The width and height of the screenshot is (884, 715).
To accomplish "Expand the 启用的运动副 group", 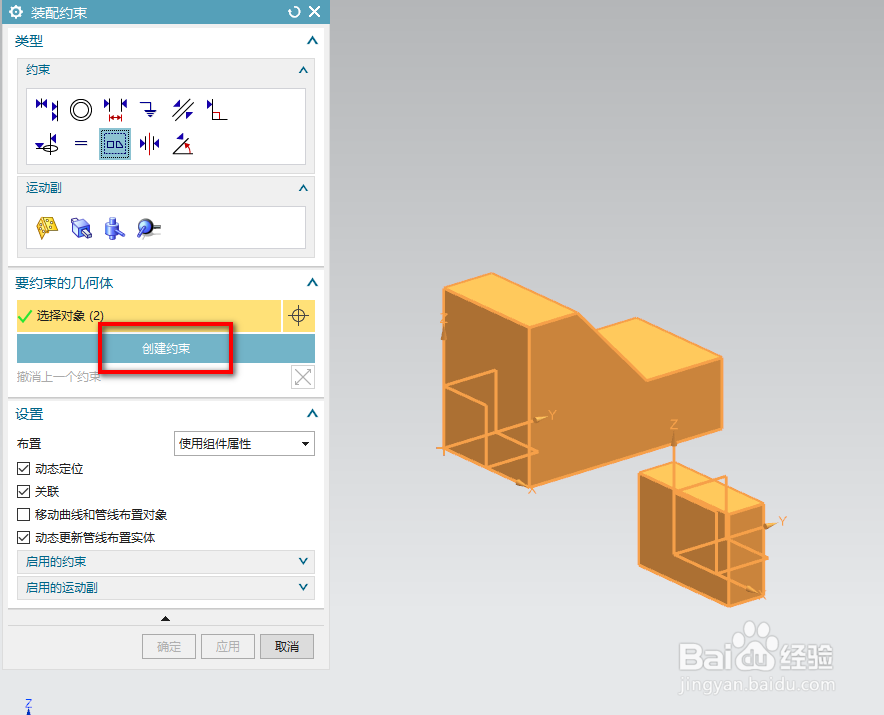I will 166,588.
